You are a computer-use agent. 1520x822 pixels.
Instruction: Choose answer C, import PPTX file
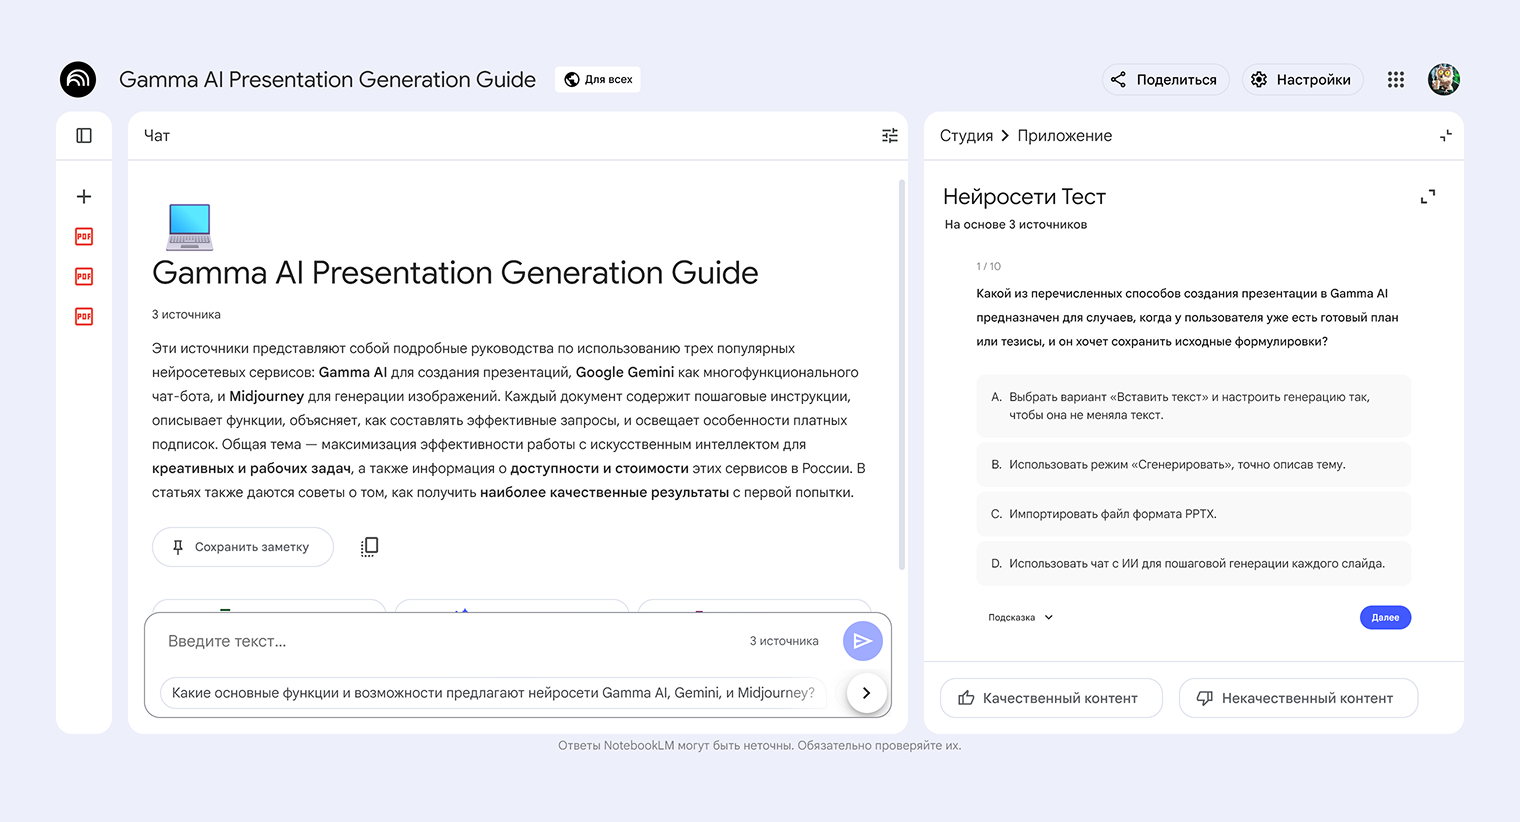click(x=1194, y=514)
